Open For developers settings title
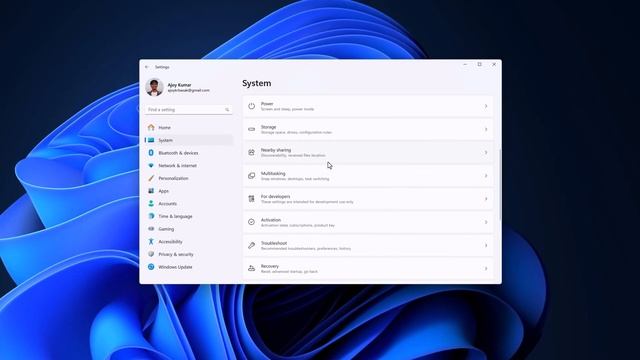The width and height of the screenshot is (640, 360). point(276,196)
